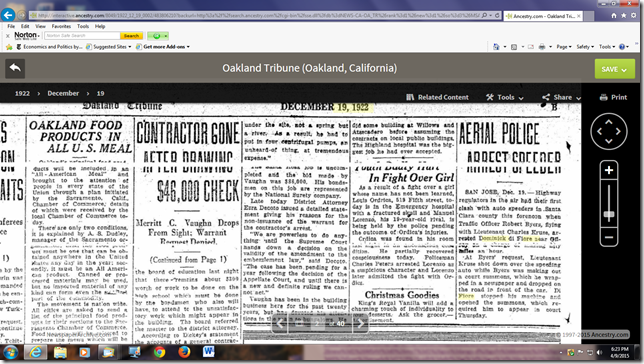Open the gear settings icon at top right
Screen dimensions: 644x364
pos(633,15)
